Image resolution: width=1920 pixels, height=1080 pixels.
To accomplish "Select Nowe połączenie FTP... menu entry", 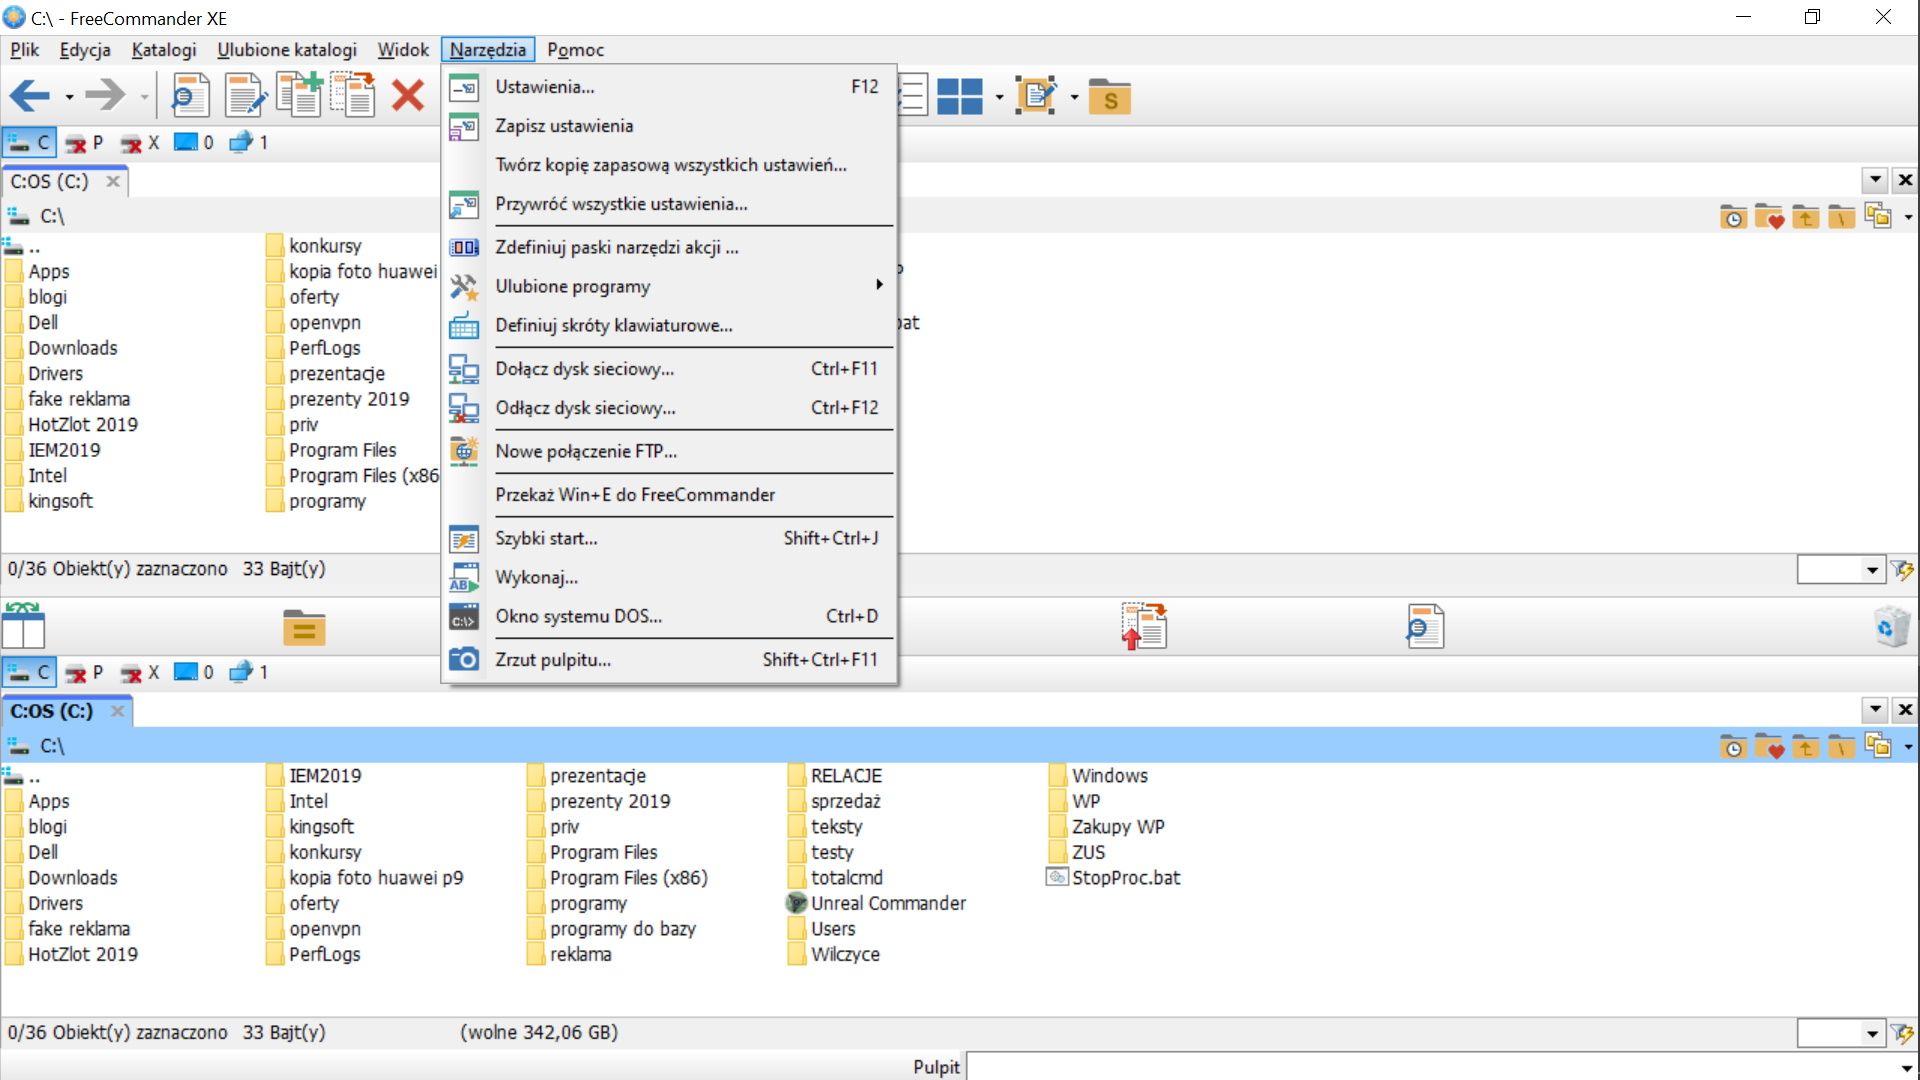I will pyautogui.click(x=669, y=452).
